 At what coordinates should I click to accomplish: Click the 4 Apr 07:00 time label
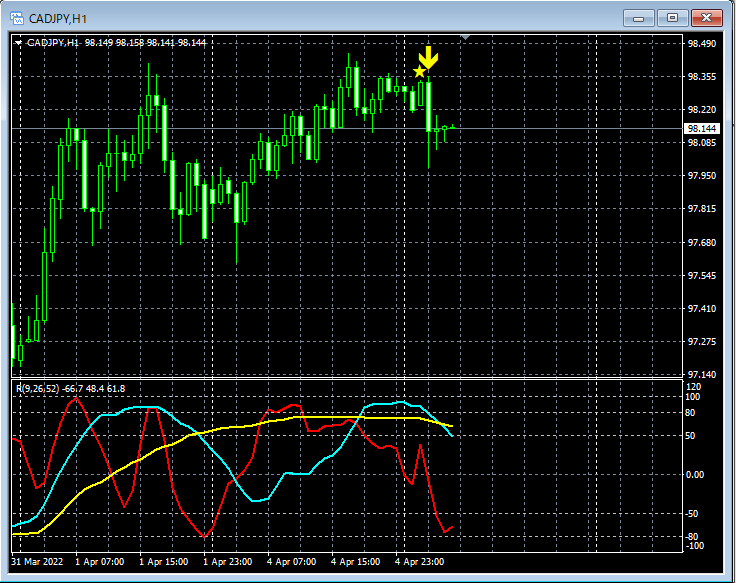(x=291, y=561)
